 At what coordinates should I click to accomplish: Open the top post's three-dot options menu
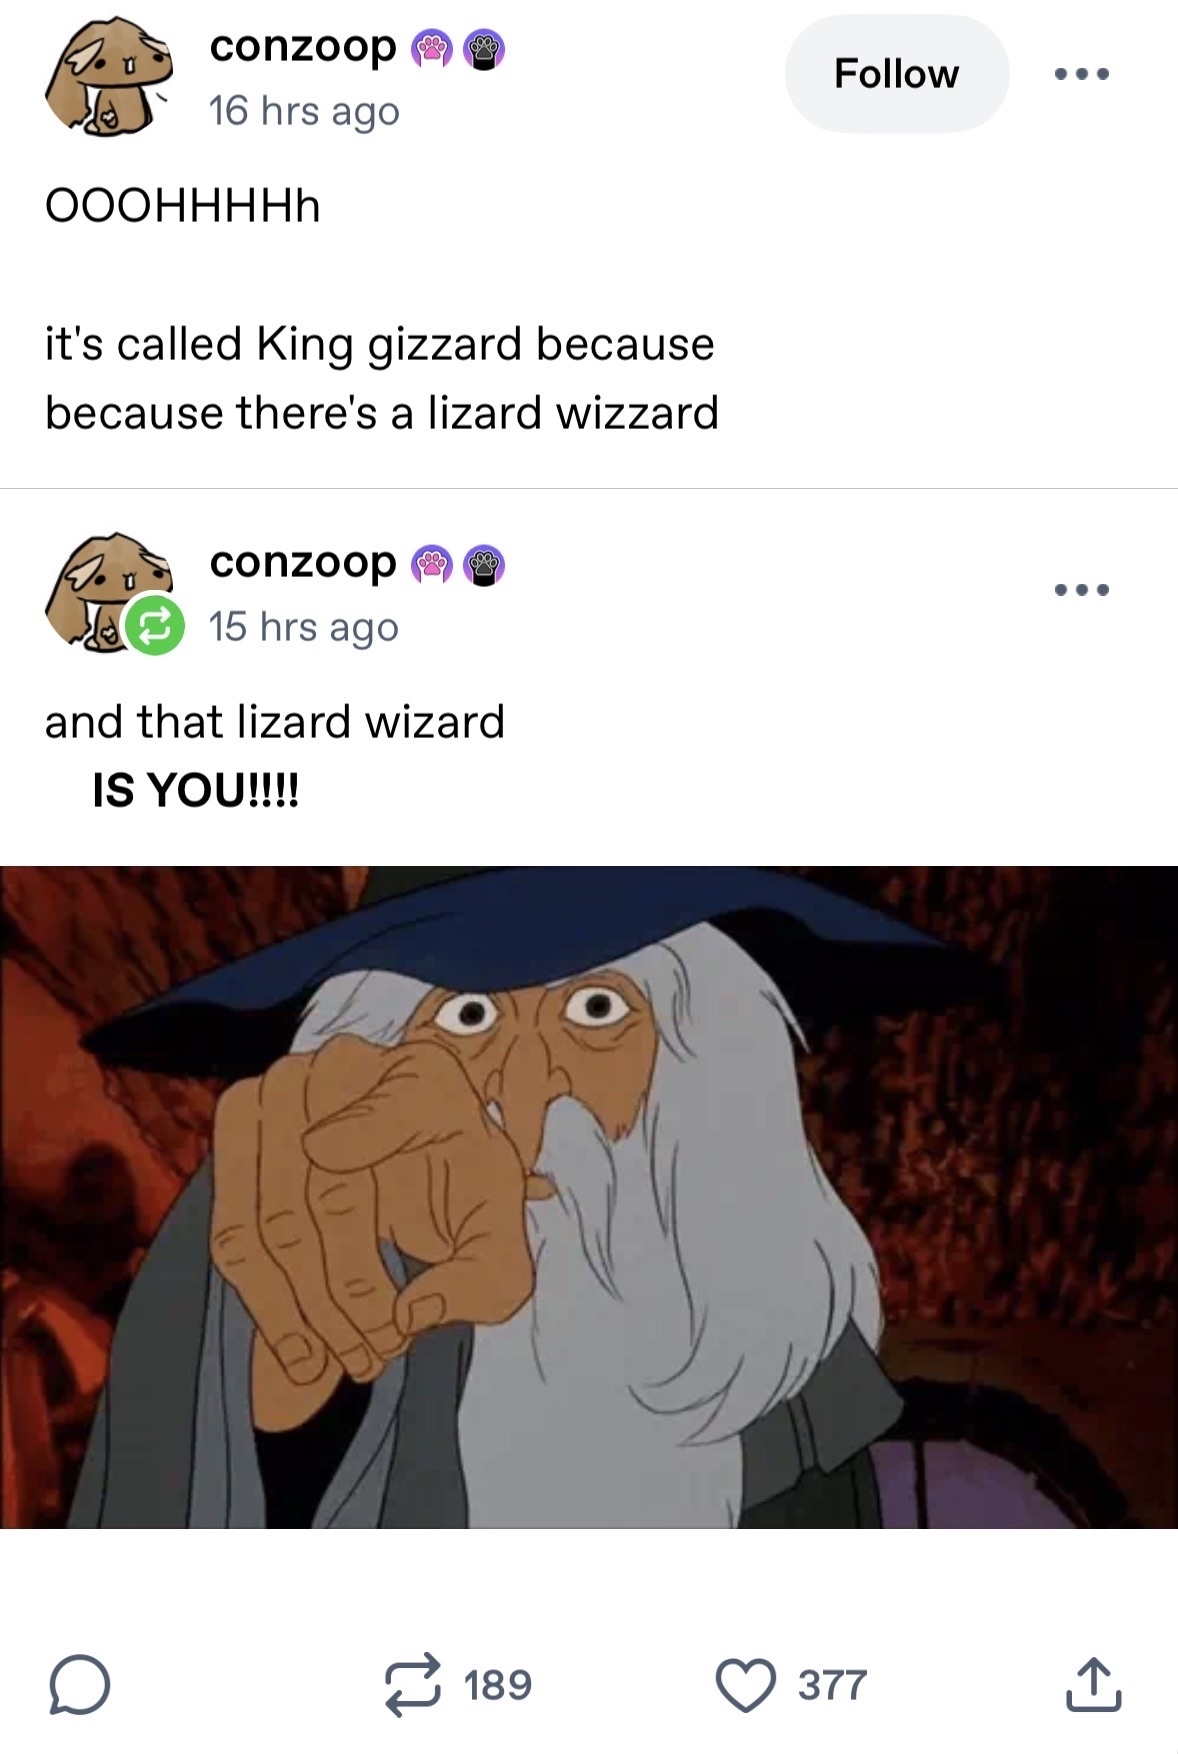pyautogui.click(x=1082, y=74)
